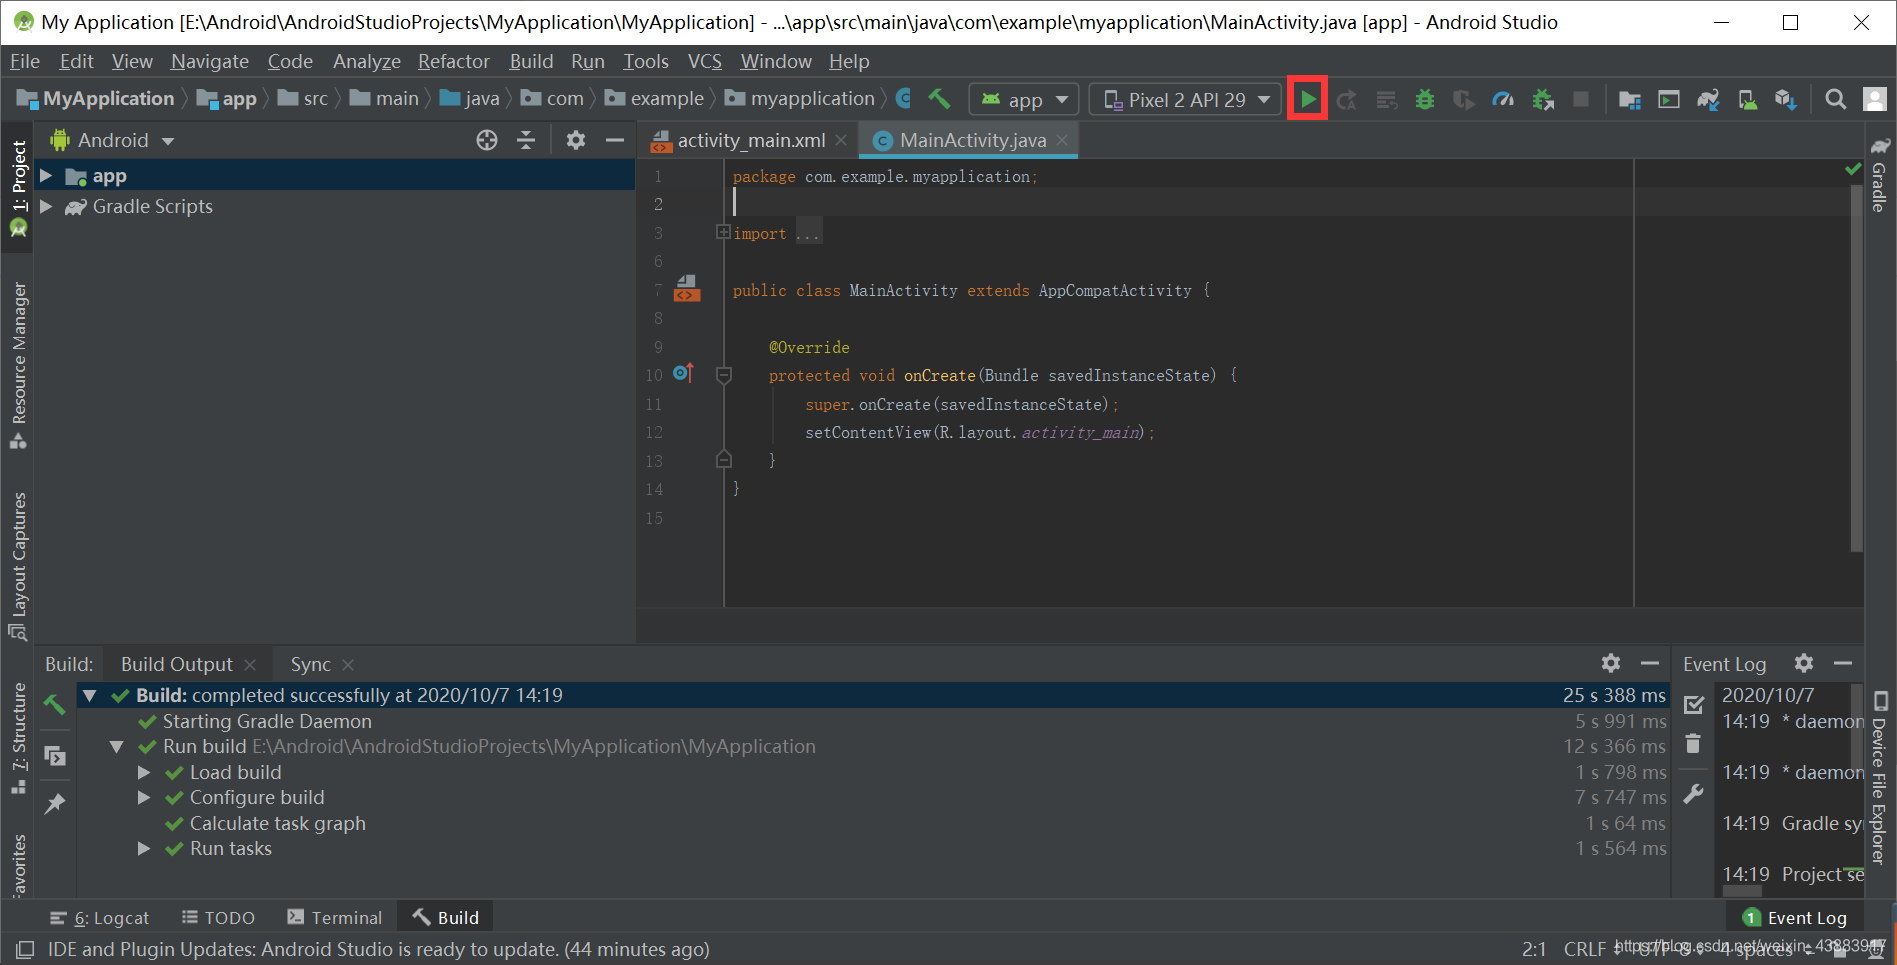This screenshot has height=965, width=1897.
Task: Open the Refactor menu
Action: (454, 61)
